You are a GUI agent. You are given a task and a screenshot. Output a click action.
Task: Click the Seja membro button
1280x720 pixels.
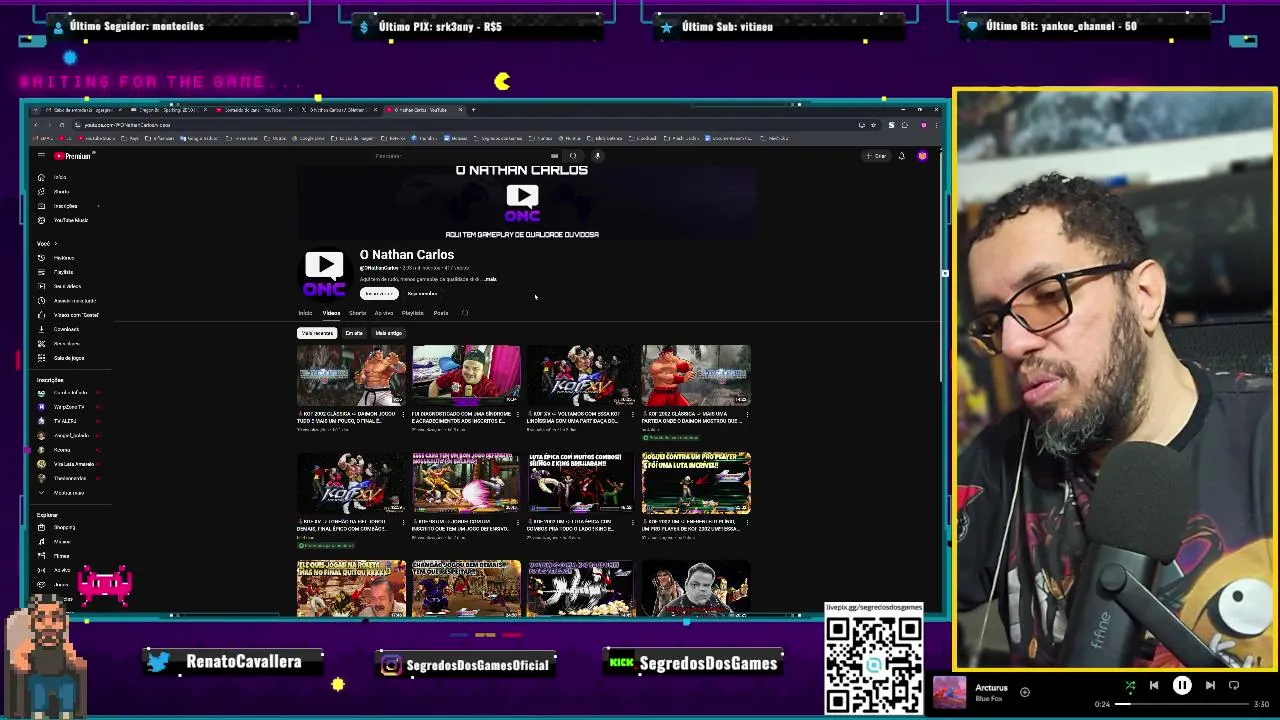tap(422, 294)
